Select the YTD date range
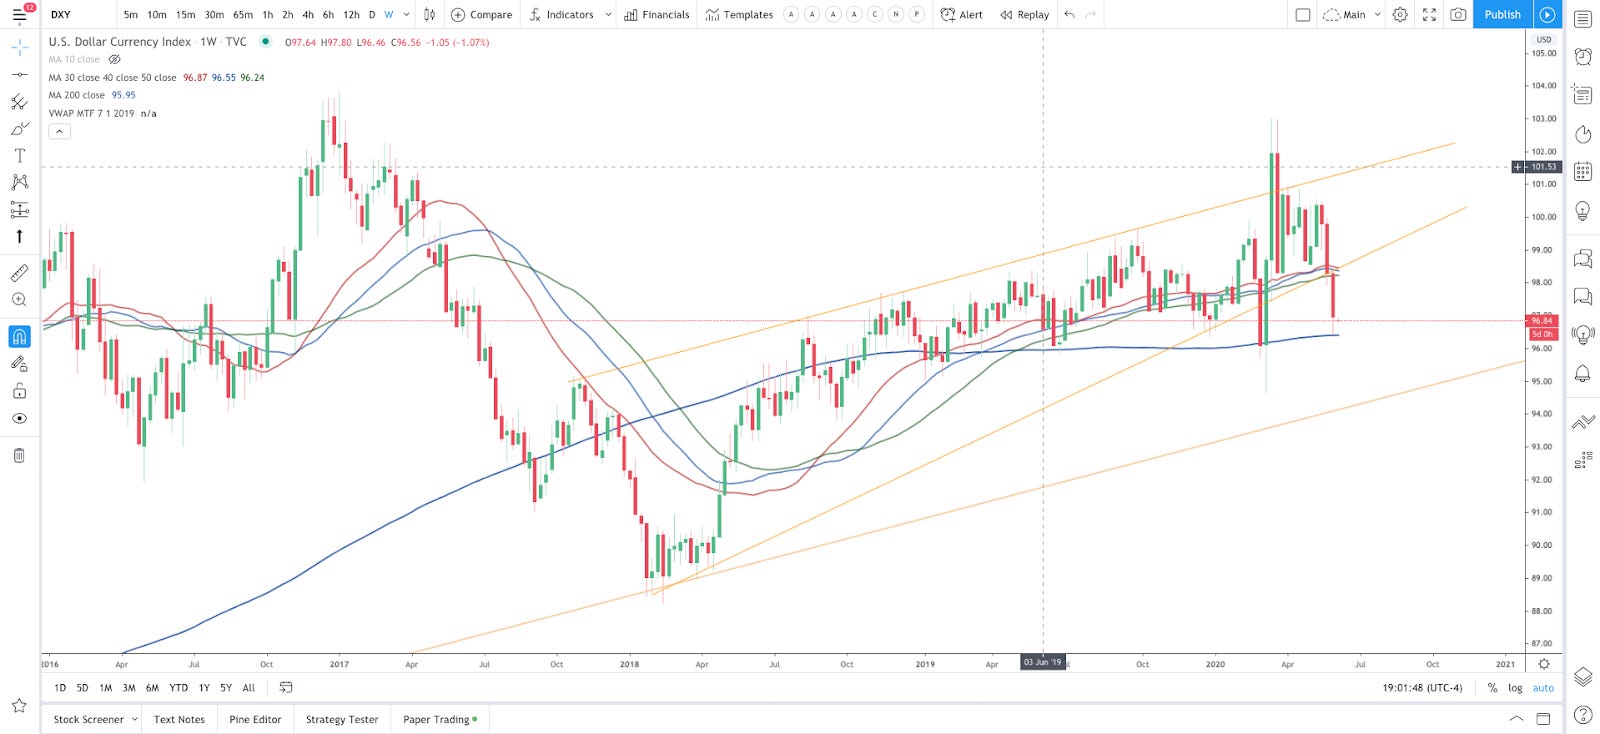1600x734 pixels. point(178,688)
